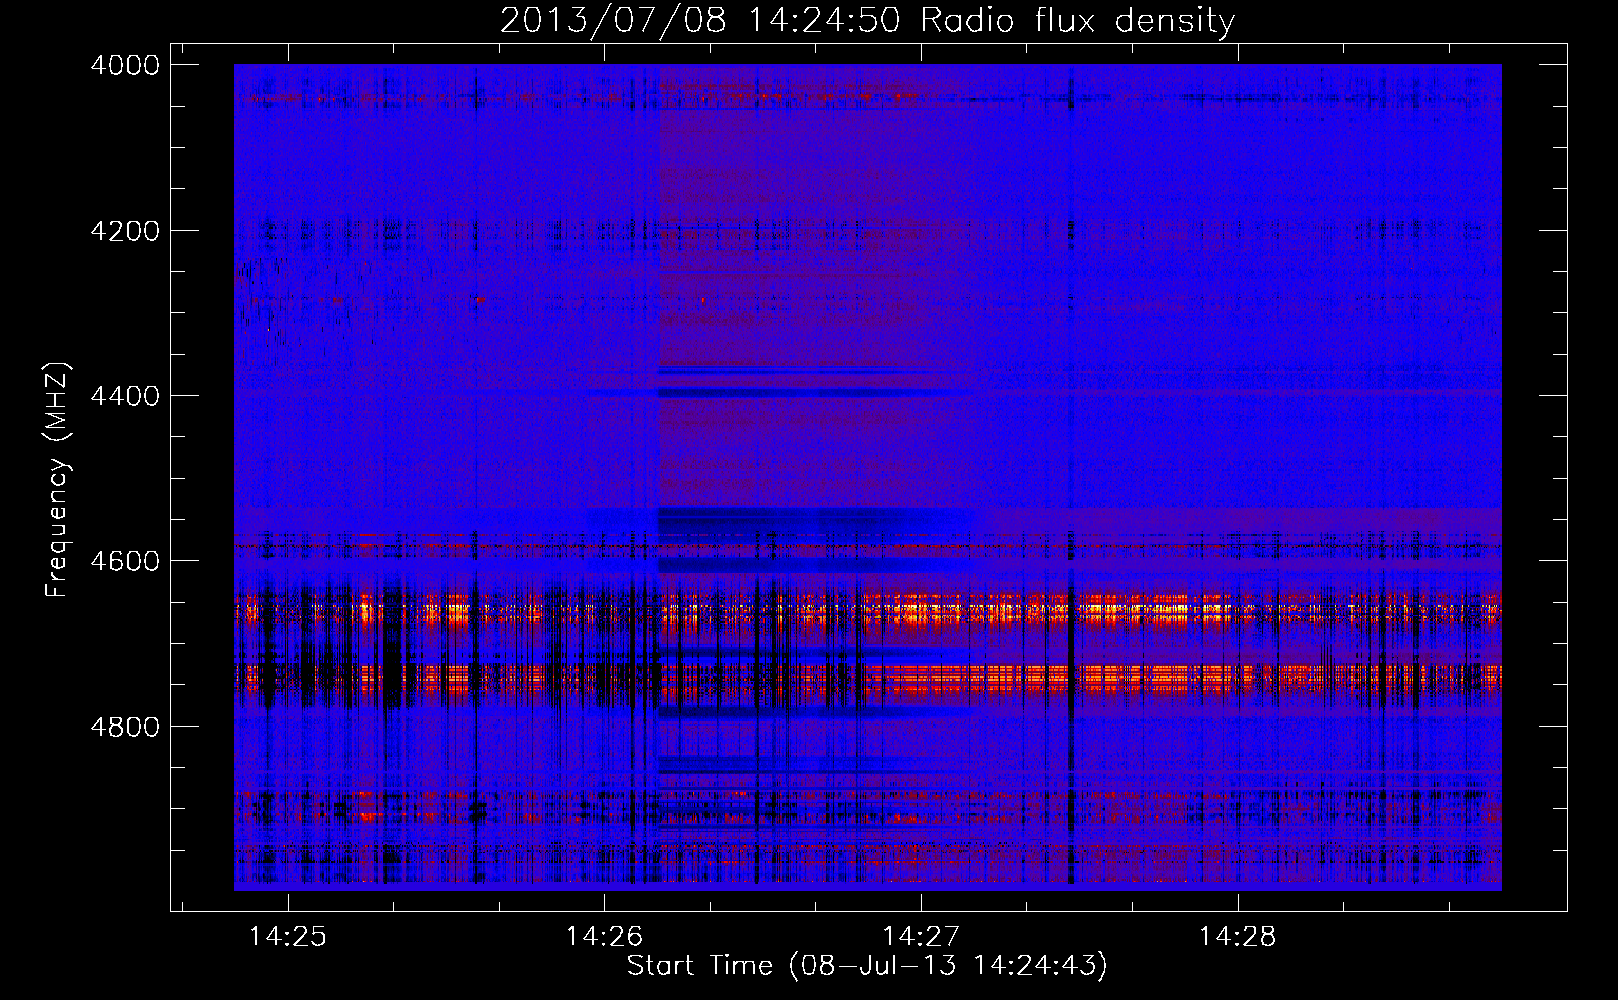1618x1000 pixels.
Task: Click the 14:28 time tick label
Action: click(x=1237, y=936)
